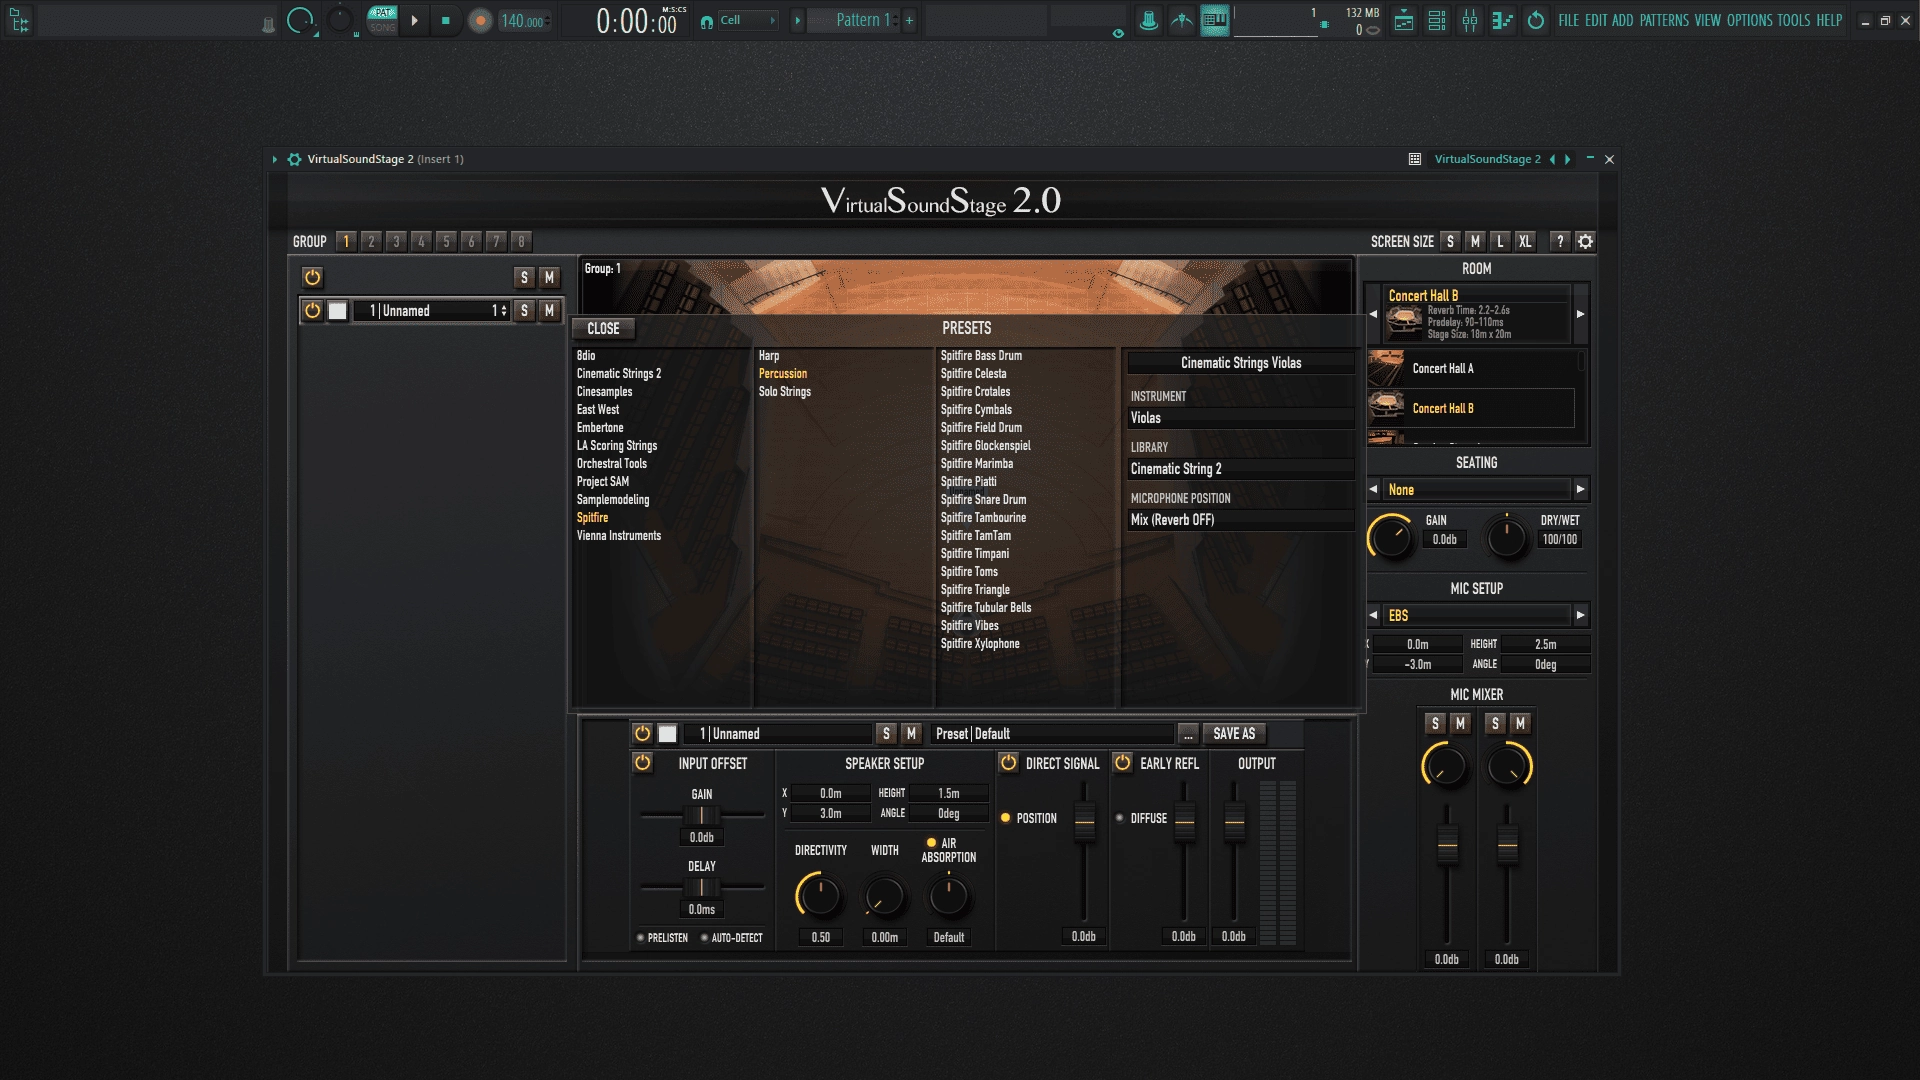Image resolution: width=1920 pixels, height=1080 pixels.
Task: Select POSITION radio in direct signal
Action: pyautogui.click(x=1005, y=818)
